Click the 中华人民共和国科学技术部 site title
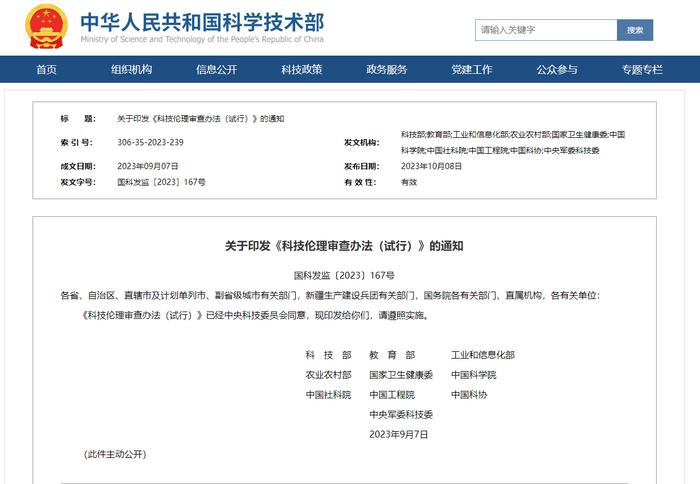Screen dimensions: 700x484 (202, 22)
